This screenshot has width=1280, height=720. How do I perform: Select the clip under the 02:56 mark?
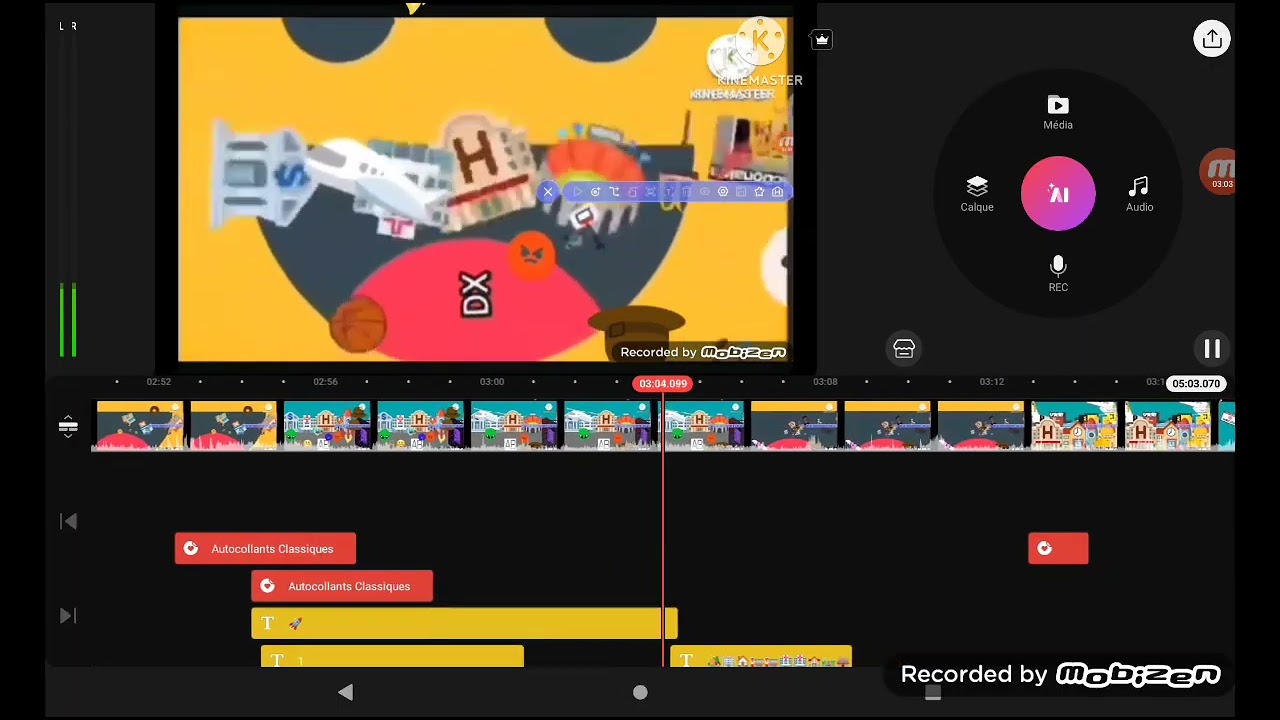coord(327,426)
